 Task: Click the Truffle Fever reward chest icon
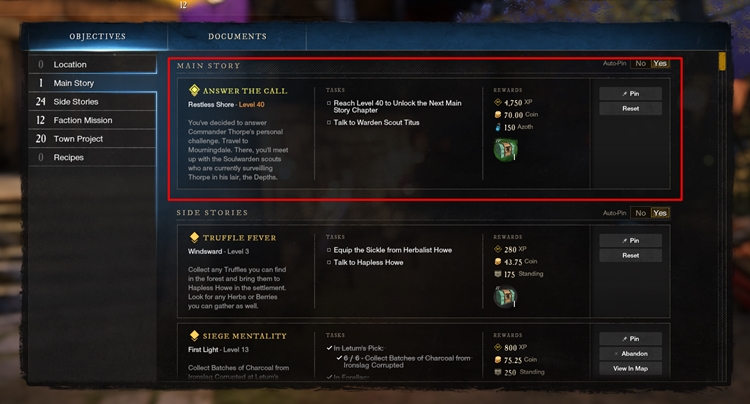[506, 296]
